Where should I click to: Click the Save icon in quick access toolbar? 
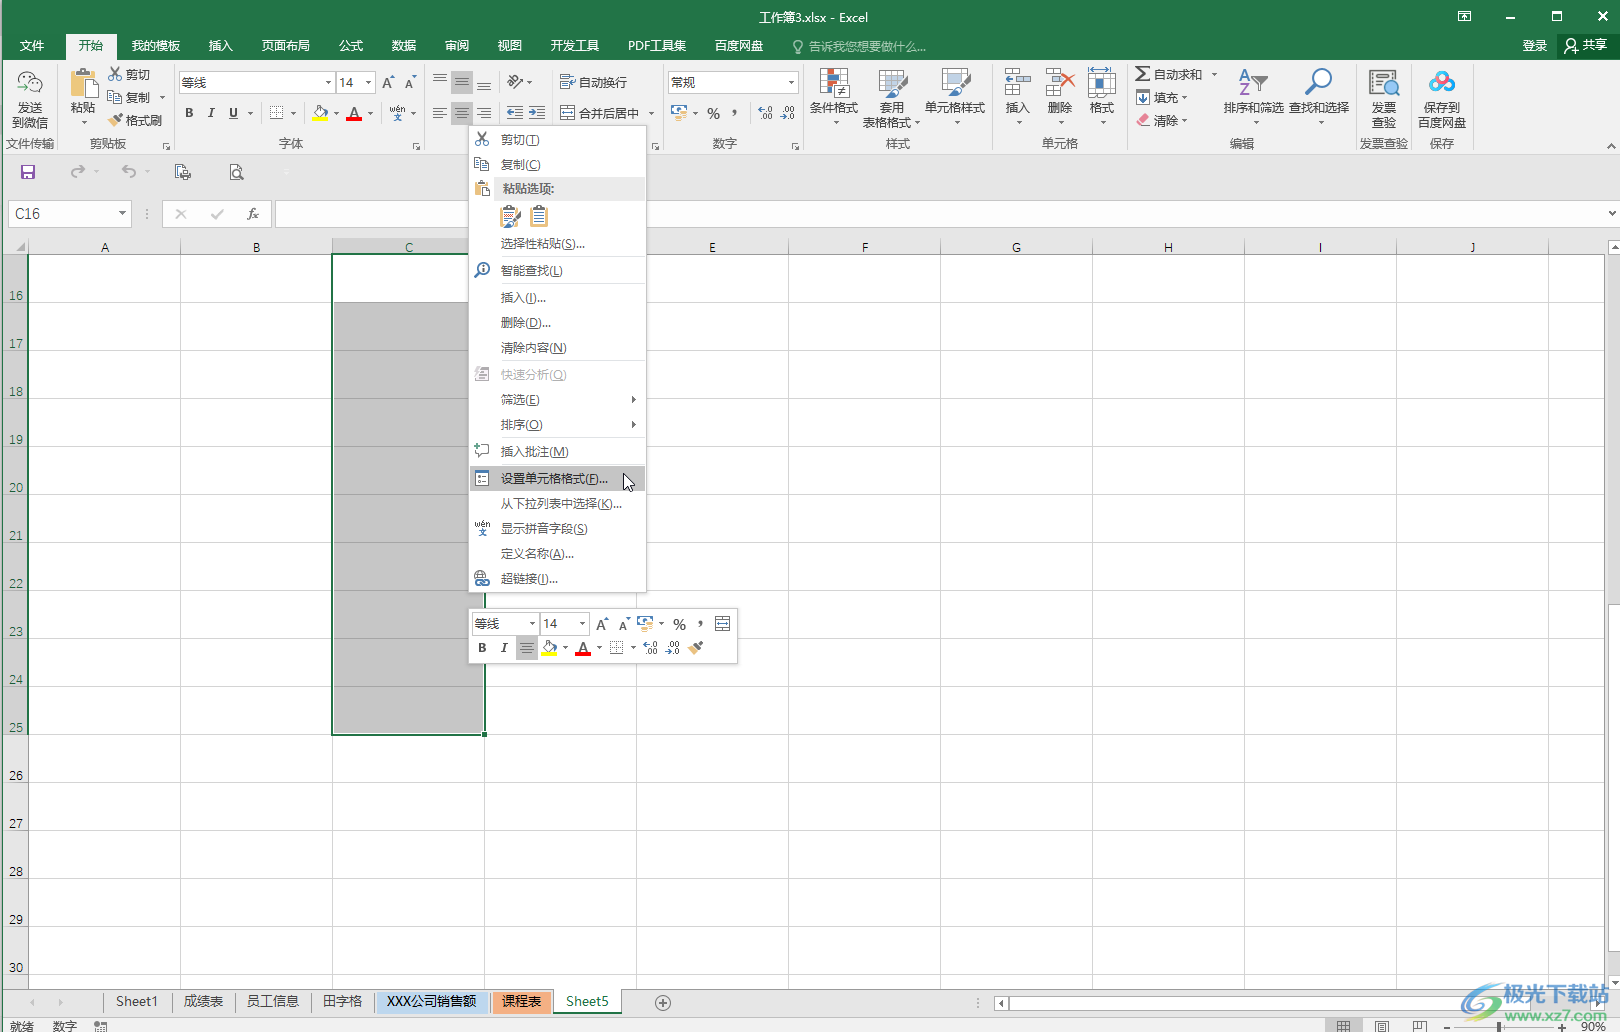28,172
